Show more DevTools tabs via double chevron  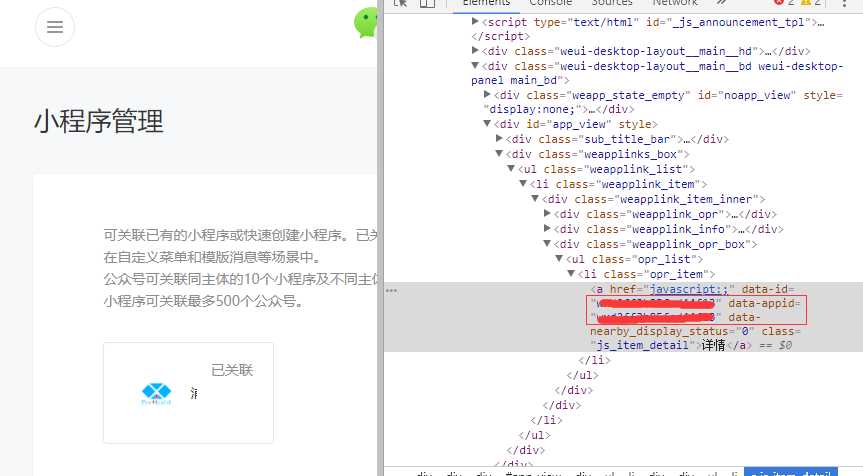click(721, 3)
